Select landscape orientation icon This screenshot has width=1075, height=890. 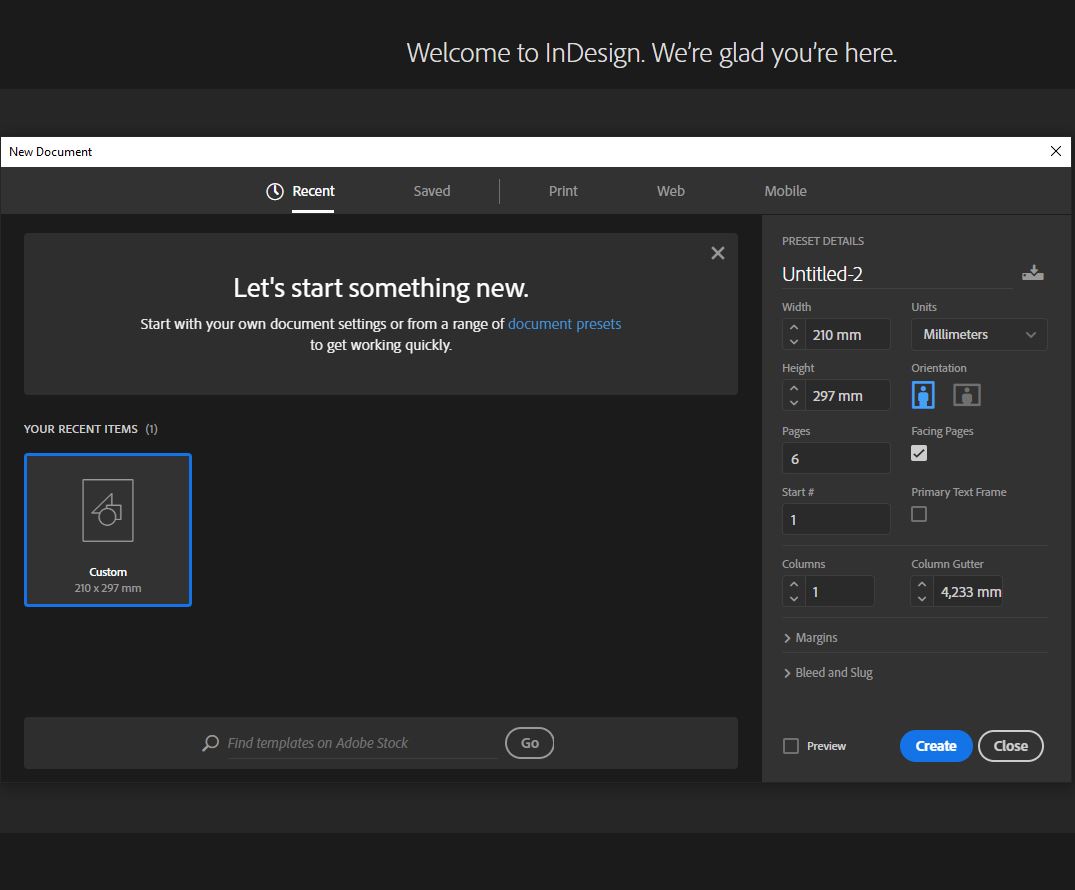tap(967, 395)
